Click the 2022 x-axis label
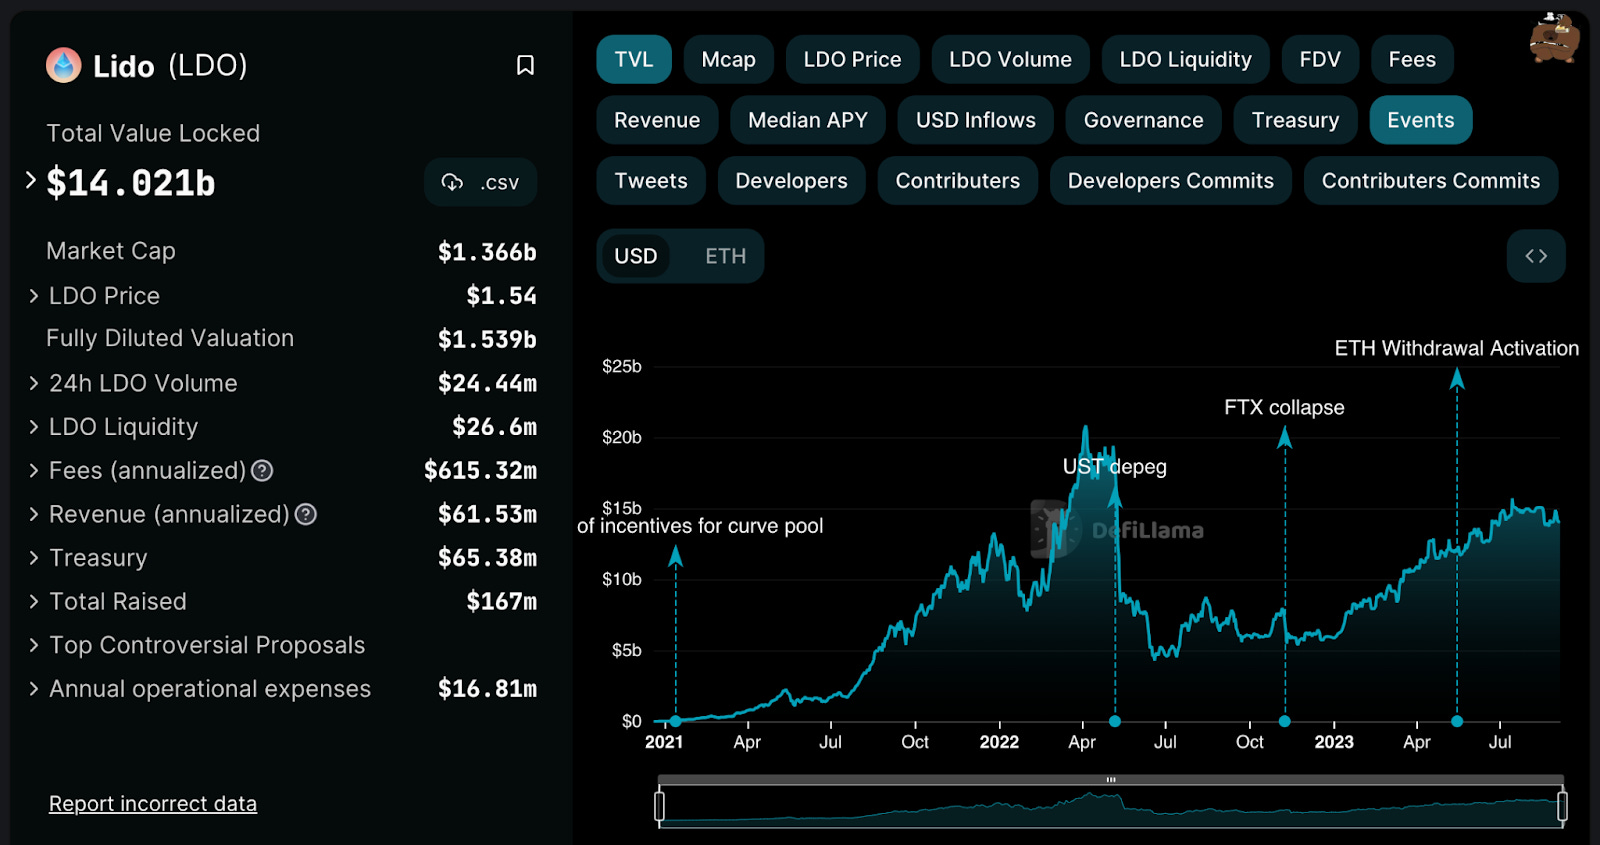The height and width of the screenshot is (845, 1600). (x=999, y=742)
